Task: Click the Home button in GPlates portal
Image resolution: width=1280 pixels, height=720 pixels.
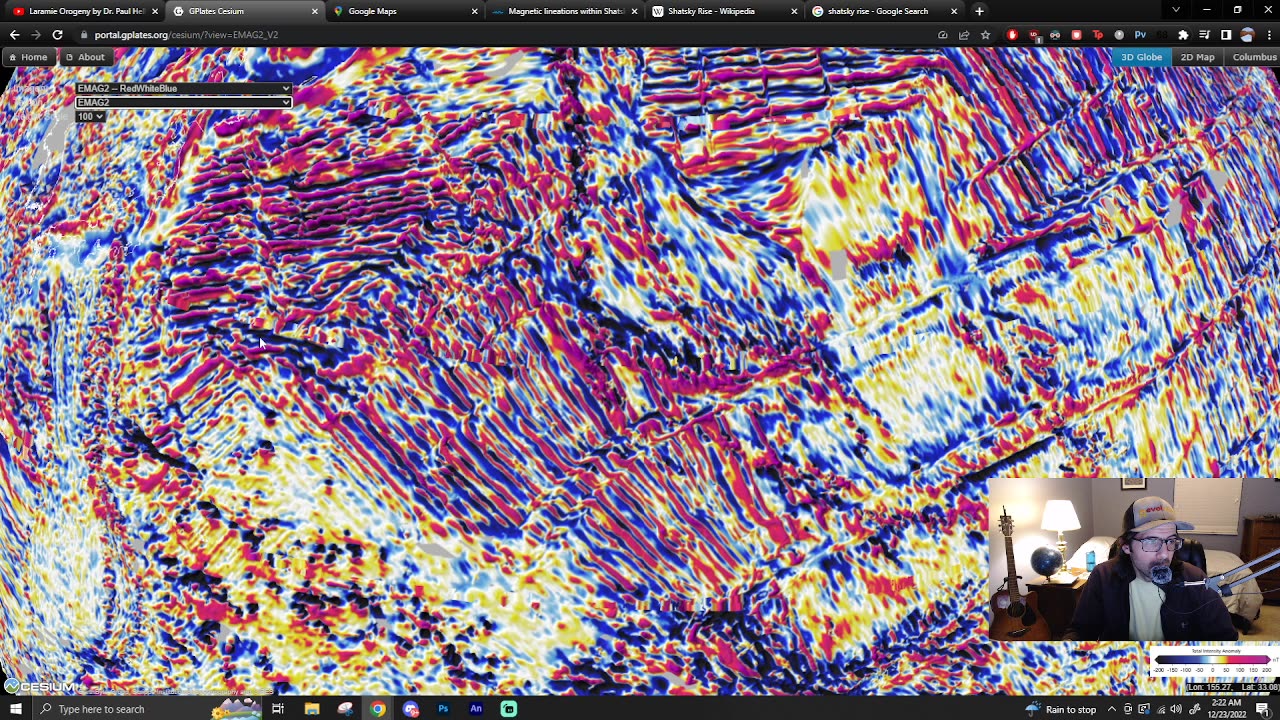Action: point(28,57)
